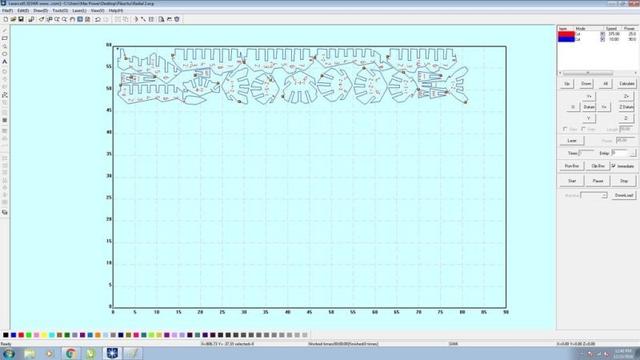Click the X- jog button
This screenshot has height=360, width=640.
click(573, 107)
